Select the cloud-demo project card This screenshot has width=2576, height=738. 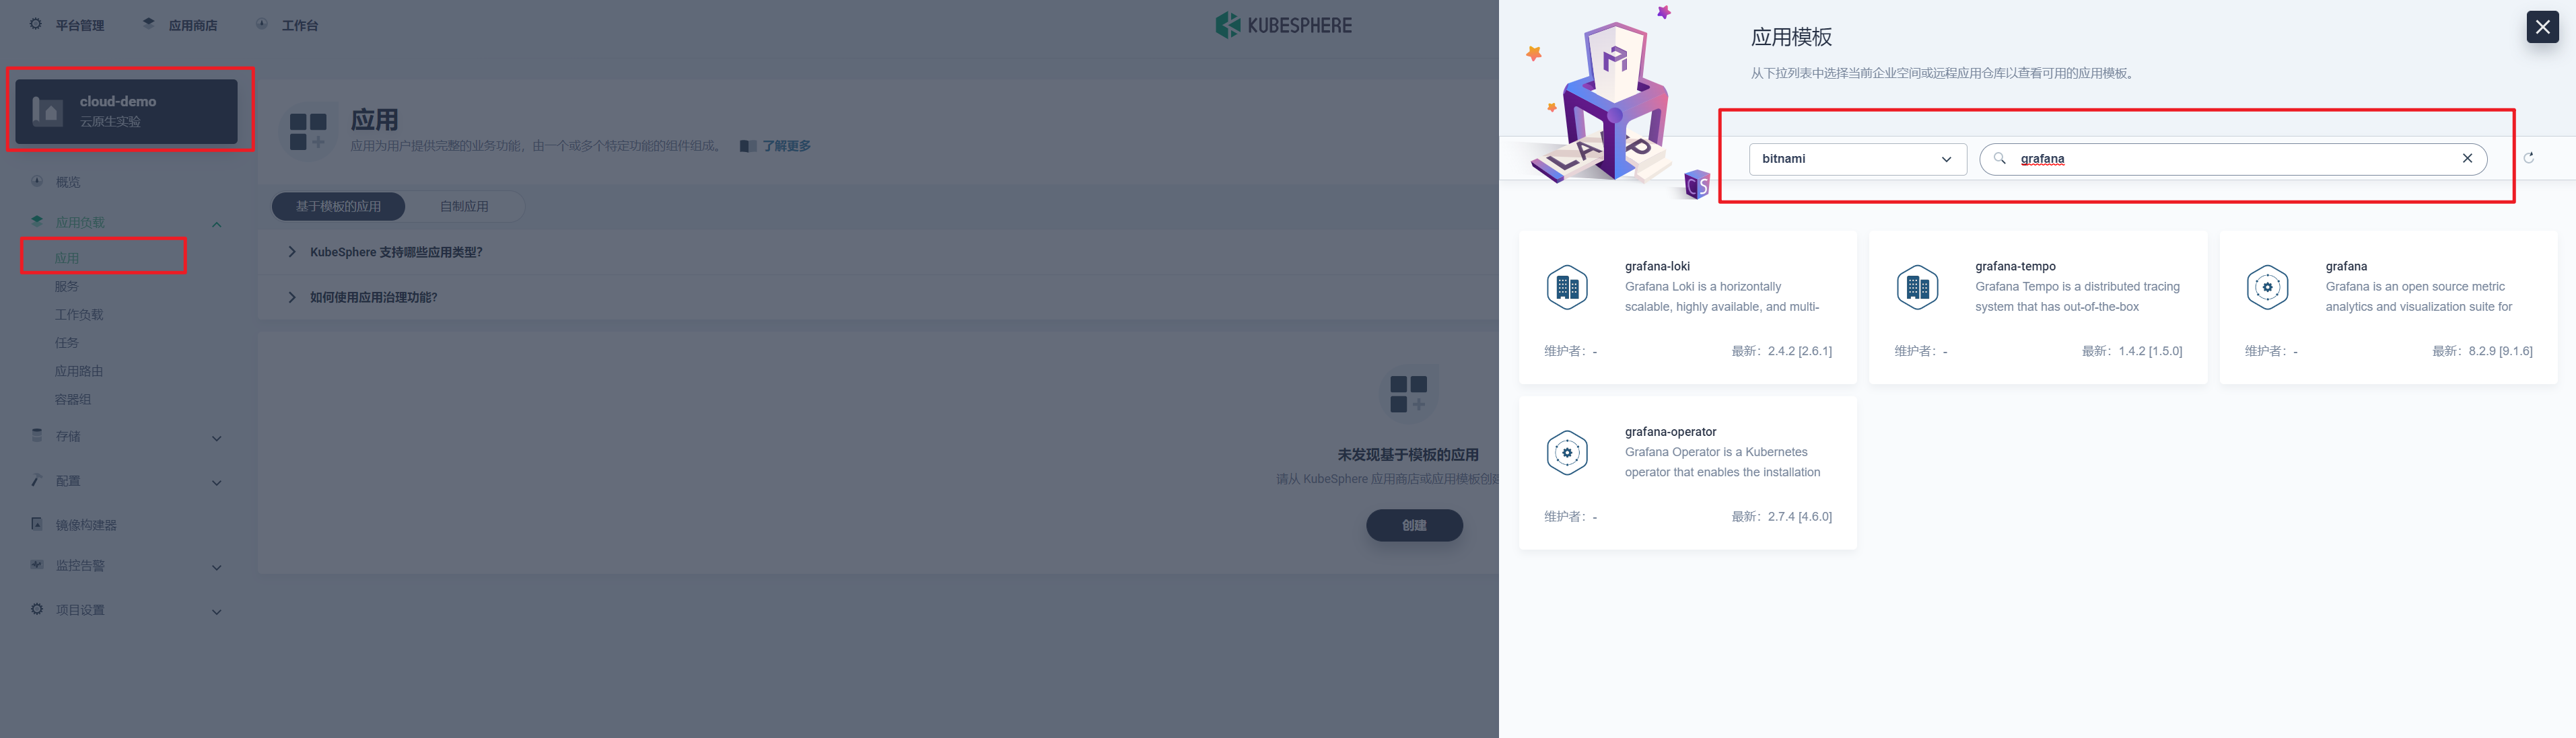click(x=126, y=111)
